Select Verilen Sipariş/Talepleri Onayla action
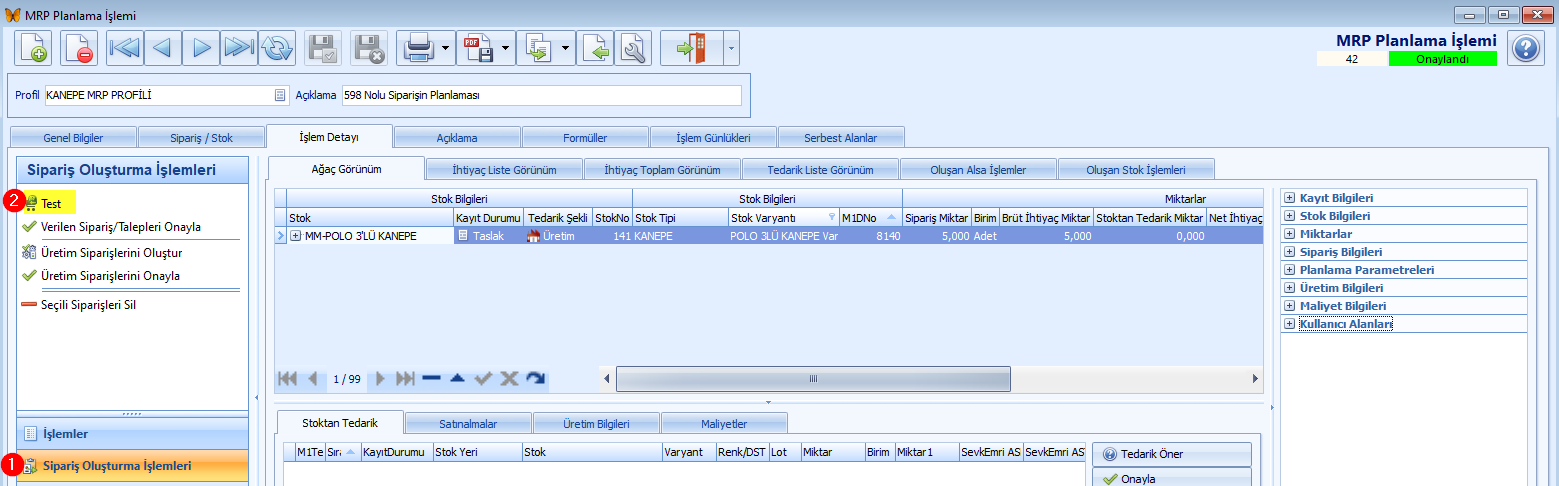Screen dimensions: 1559x486 click(120, 227)
